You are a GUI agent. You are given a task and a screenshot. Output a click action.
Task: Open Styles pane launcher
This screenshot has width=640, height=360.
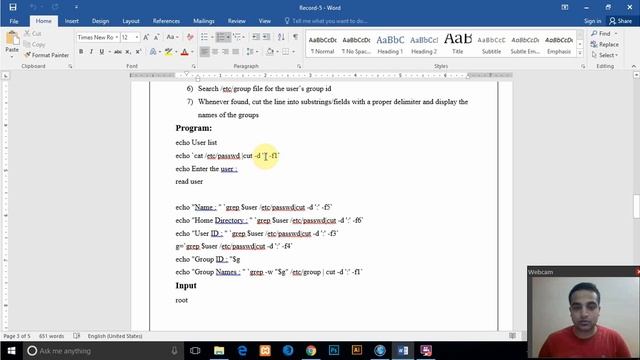pyautogui.click(x=583, y=66)
